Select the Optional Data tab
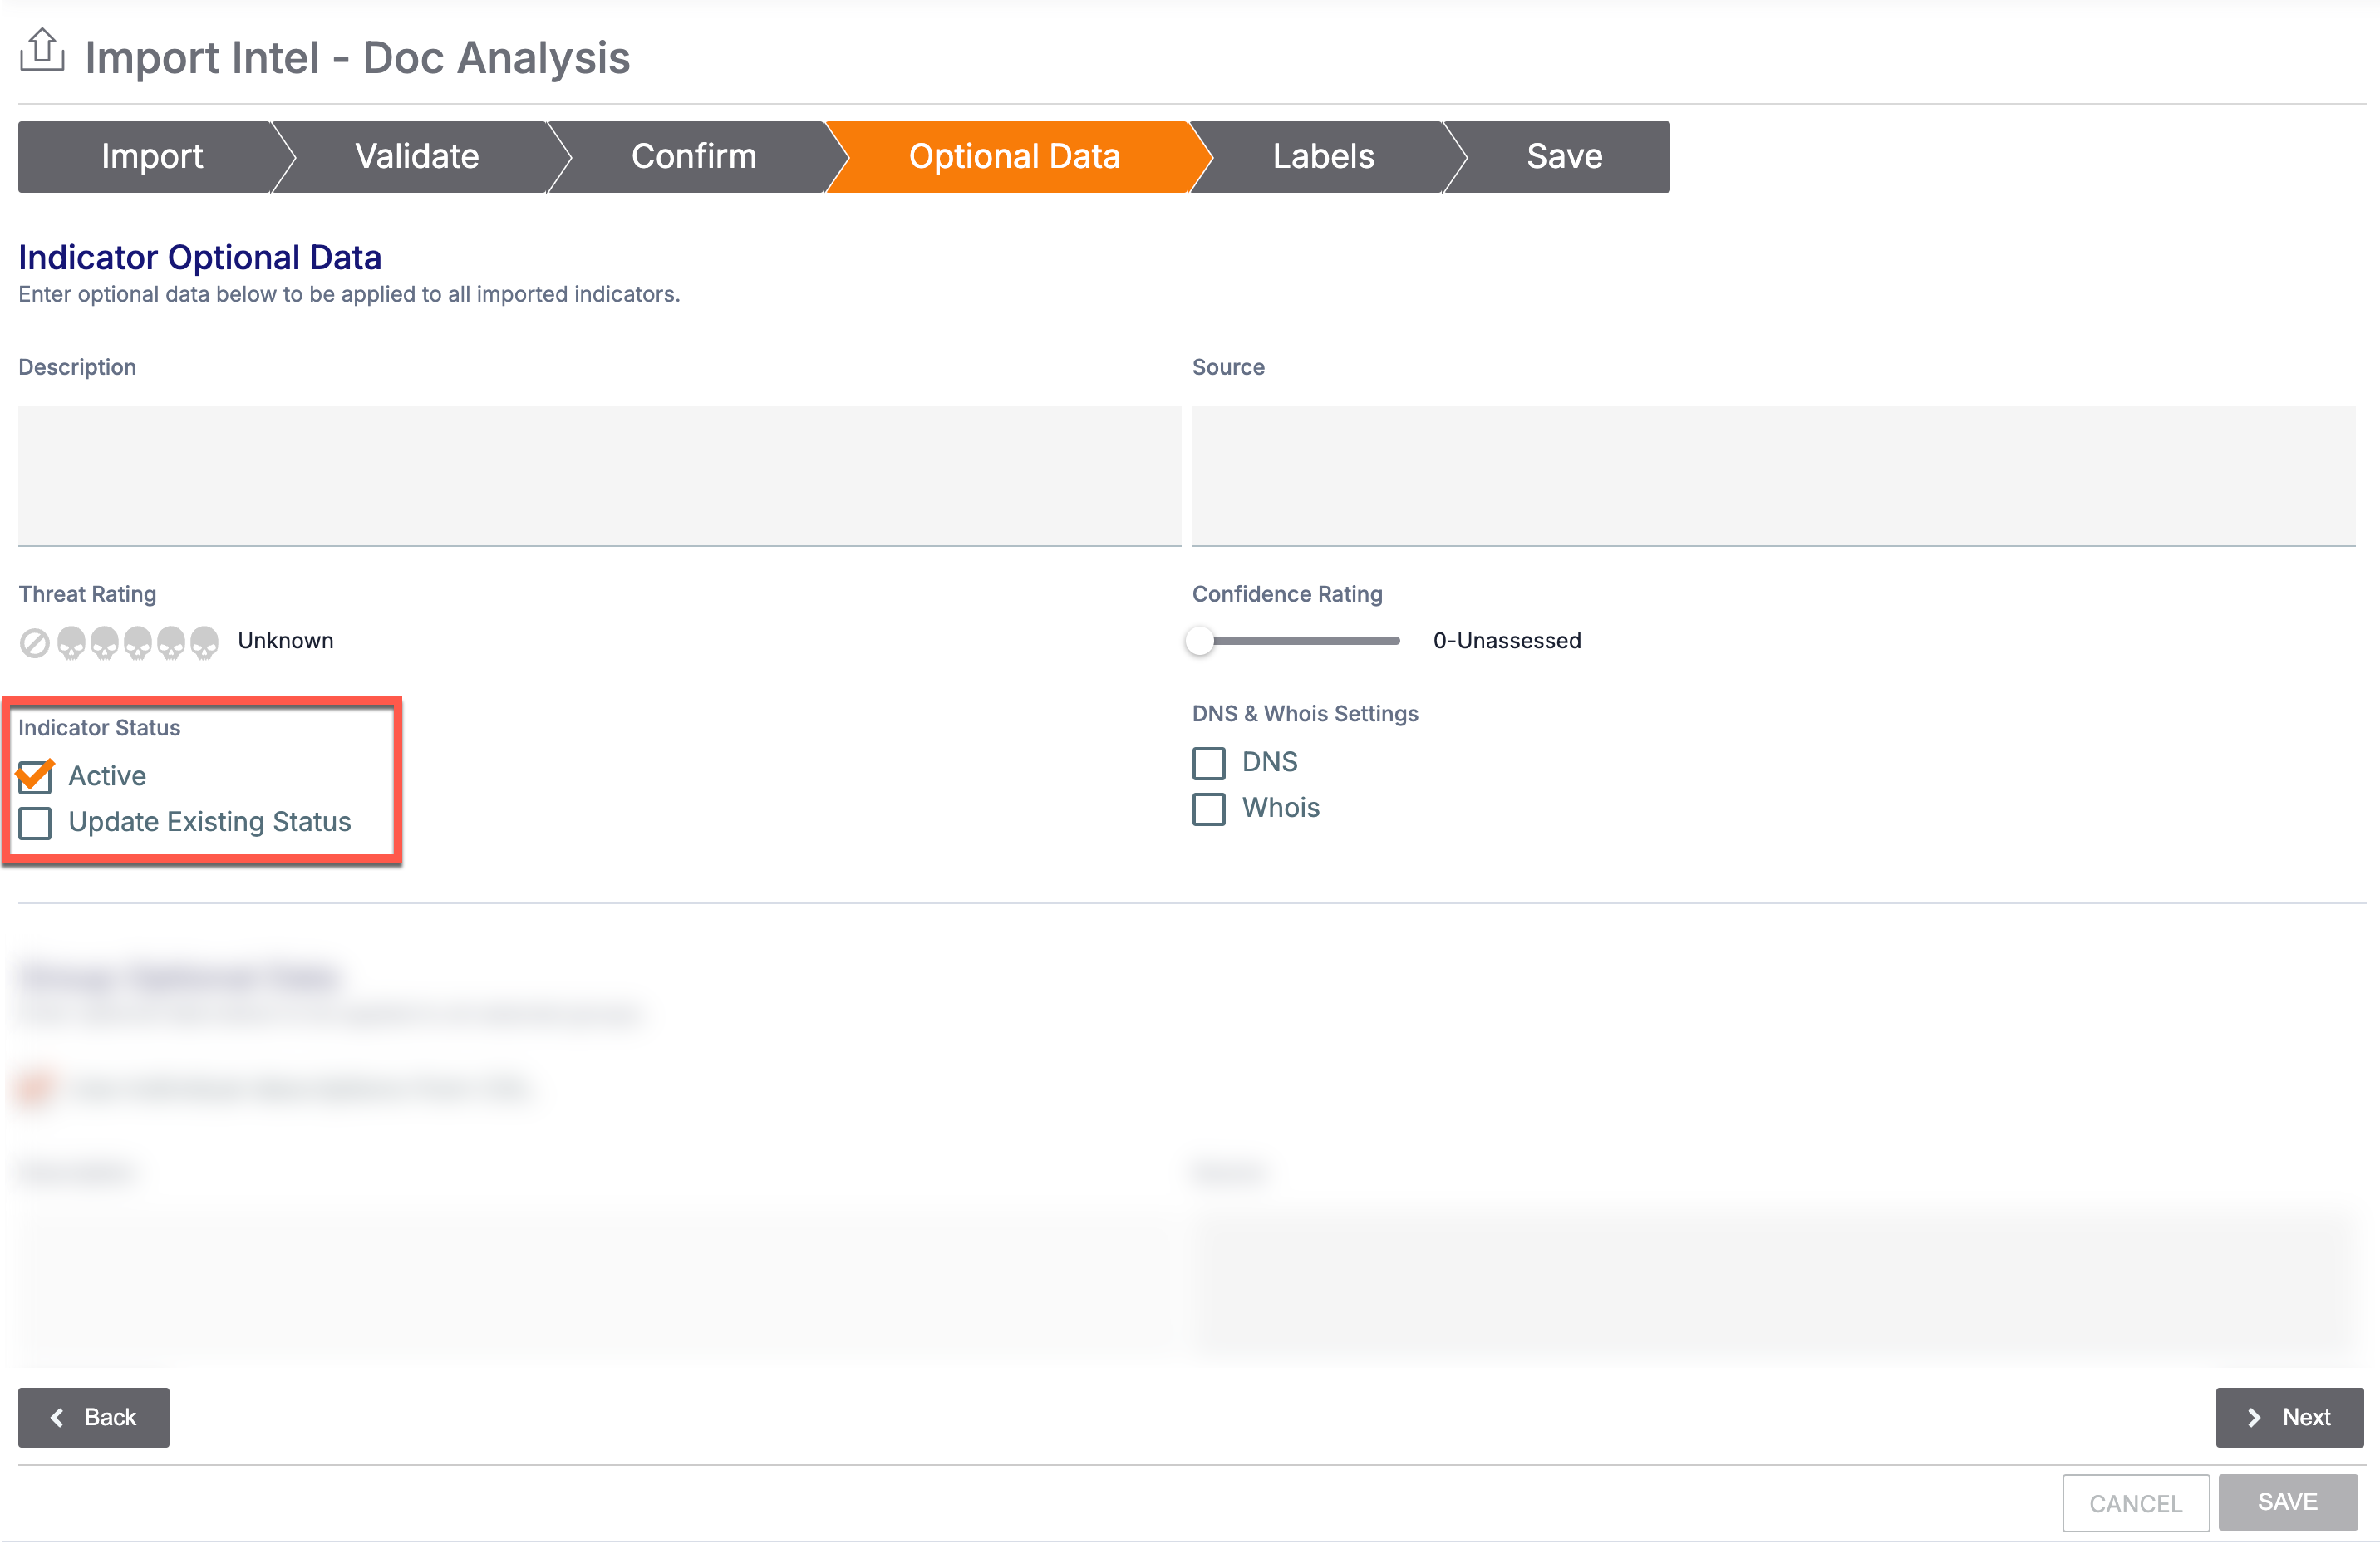Screen dimensions: 2380x1554 tap(1015, 156)
